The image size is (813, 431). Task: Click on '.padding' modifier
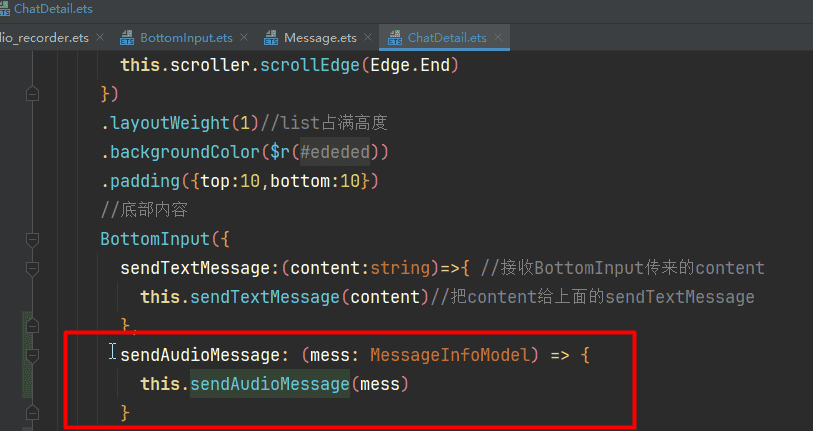140,181
